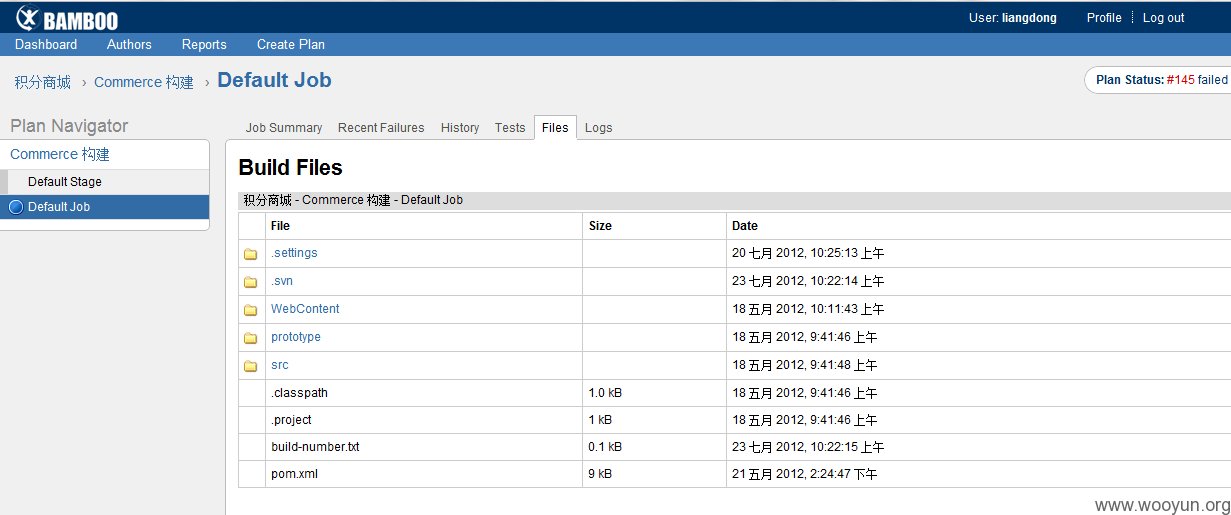The image size is (1231, 515).
Task: Switch to the Job Summary tab
Action: 284,128
